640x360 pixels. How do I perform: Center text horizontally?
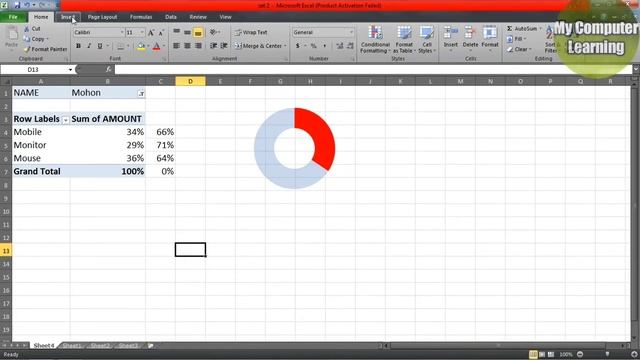point(187,46)
